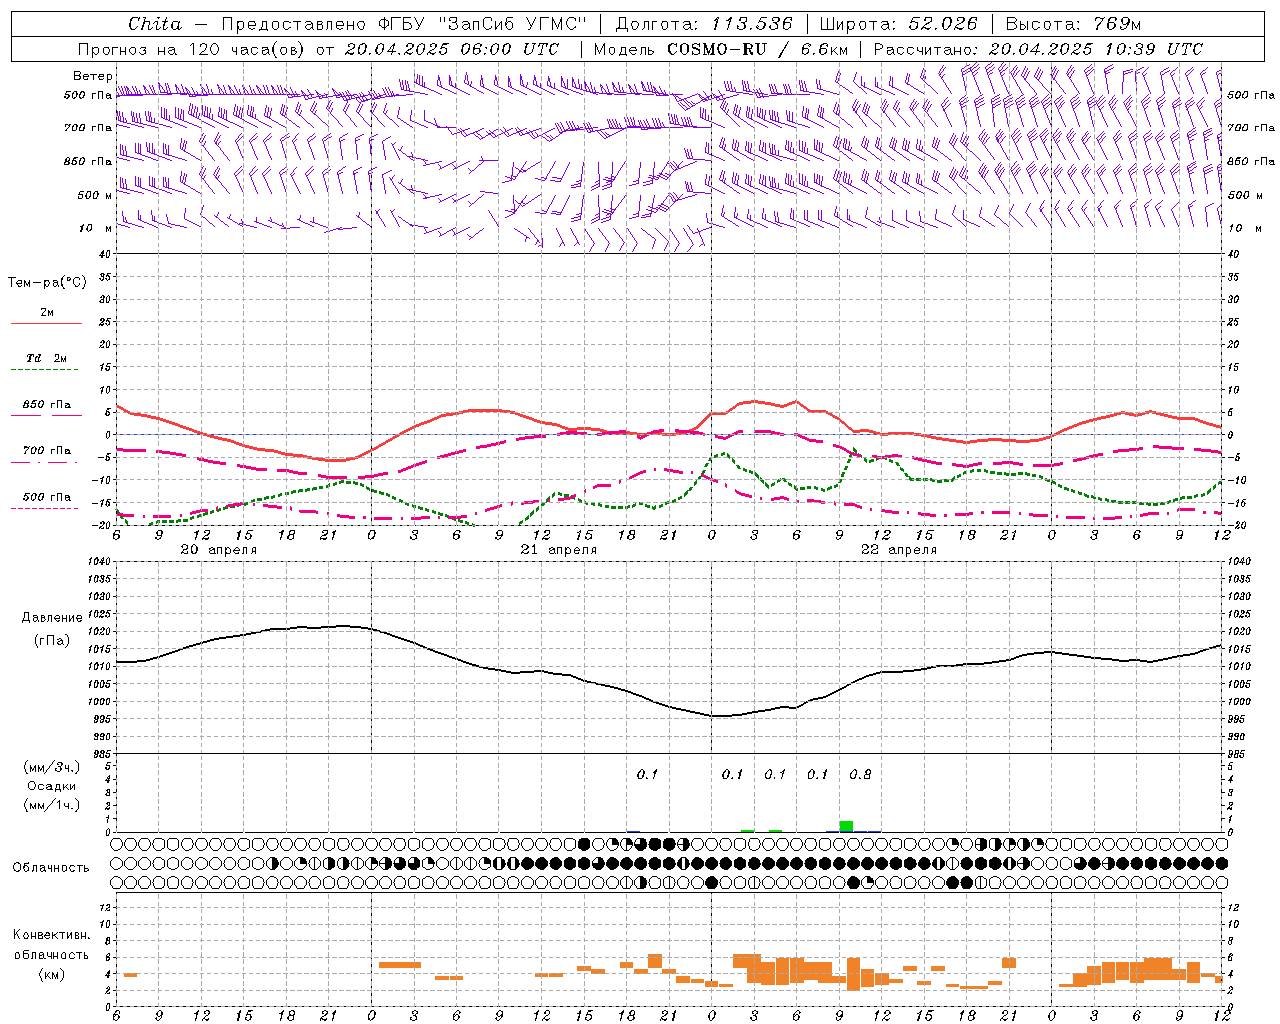Select the provider text "ЗапСиб УГМС"
The image size is (1280, 1024).
pyautogui.click(x=515, y=24)
